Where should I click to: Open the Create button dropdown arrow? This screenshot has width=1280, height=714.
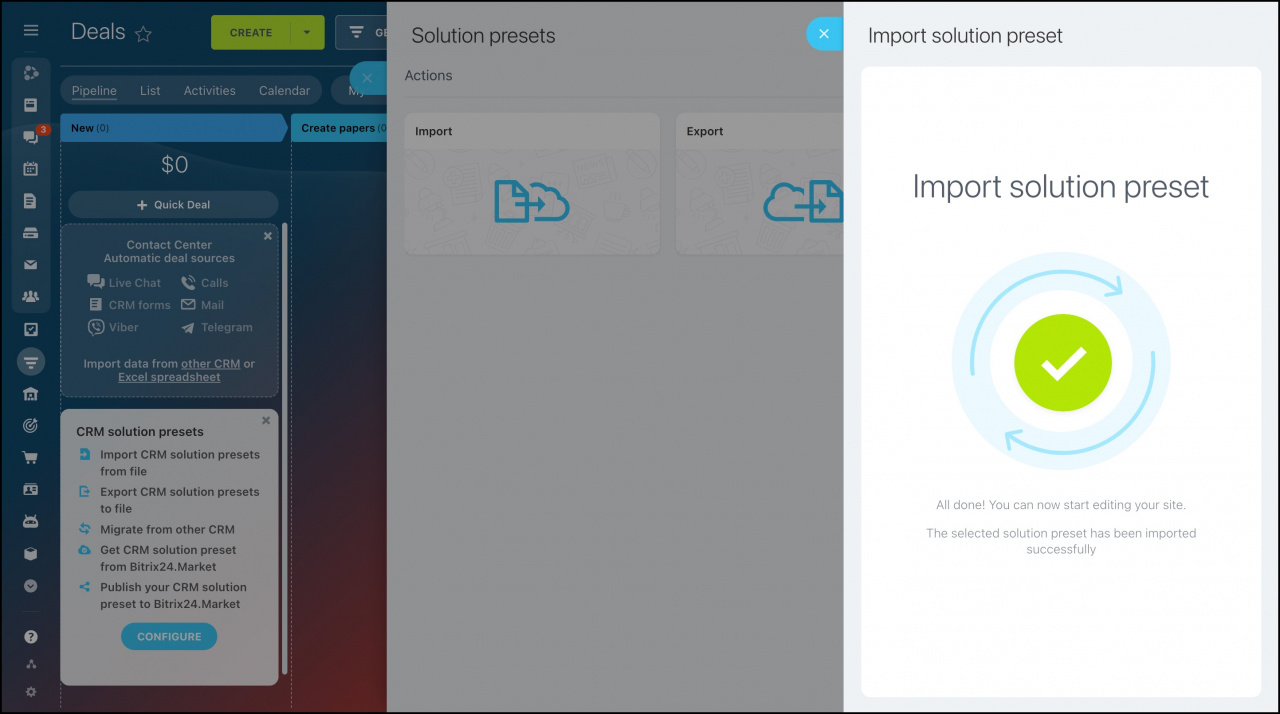[x=307, y=33]
